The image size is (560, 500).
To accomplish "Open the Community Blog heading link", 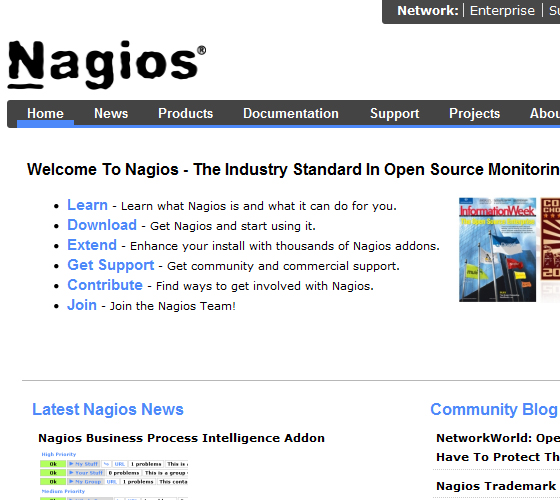I will (x=494, y=409).
